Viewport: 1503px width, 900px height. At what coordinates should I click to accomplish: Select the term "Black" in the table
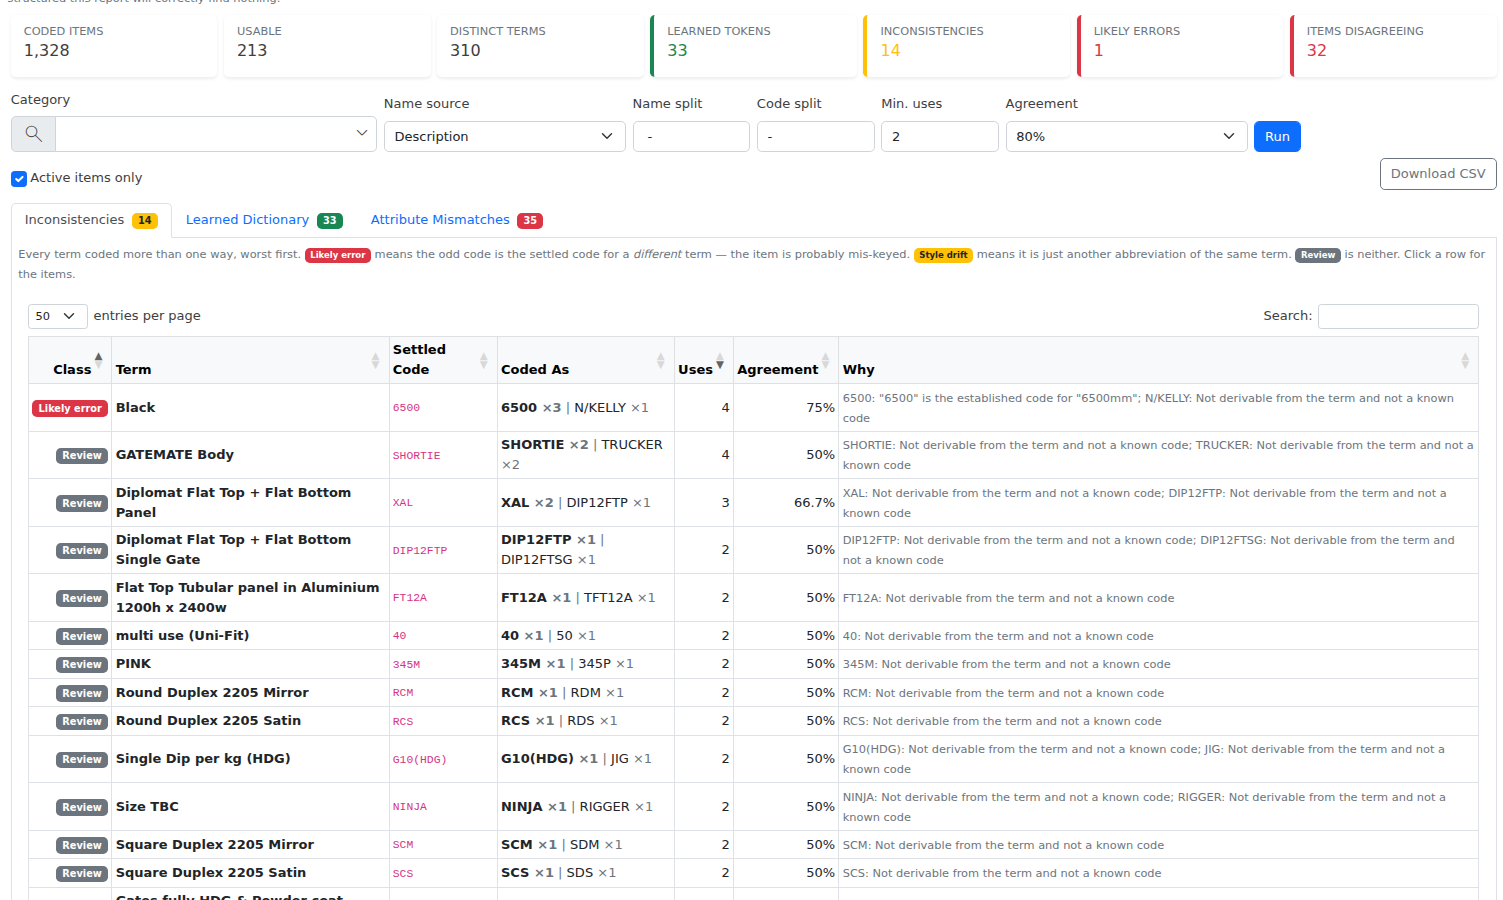coord(135,408)
